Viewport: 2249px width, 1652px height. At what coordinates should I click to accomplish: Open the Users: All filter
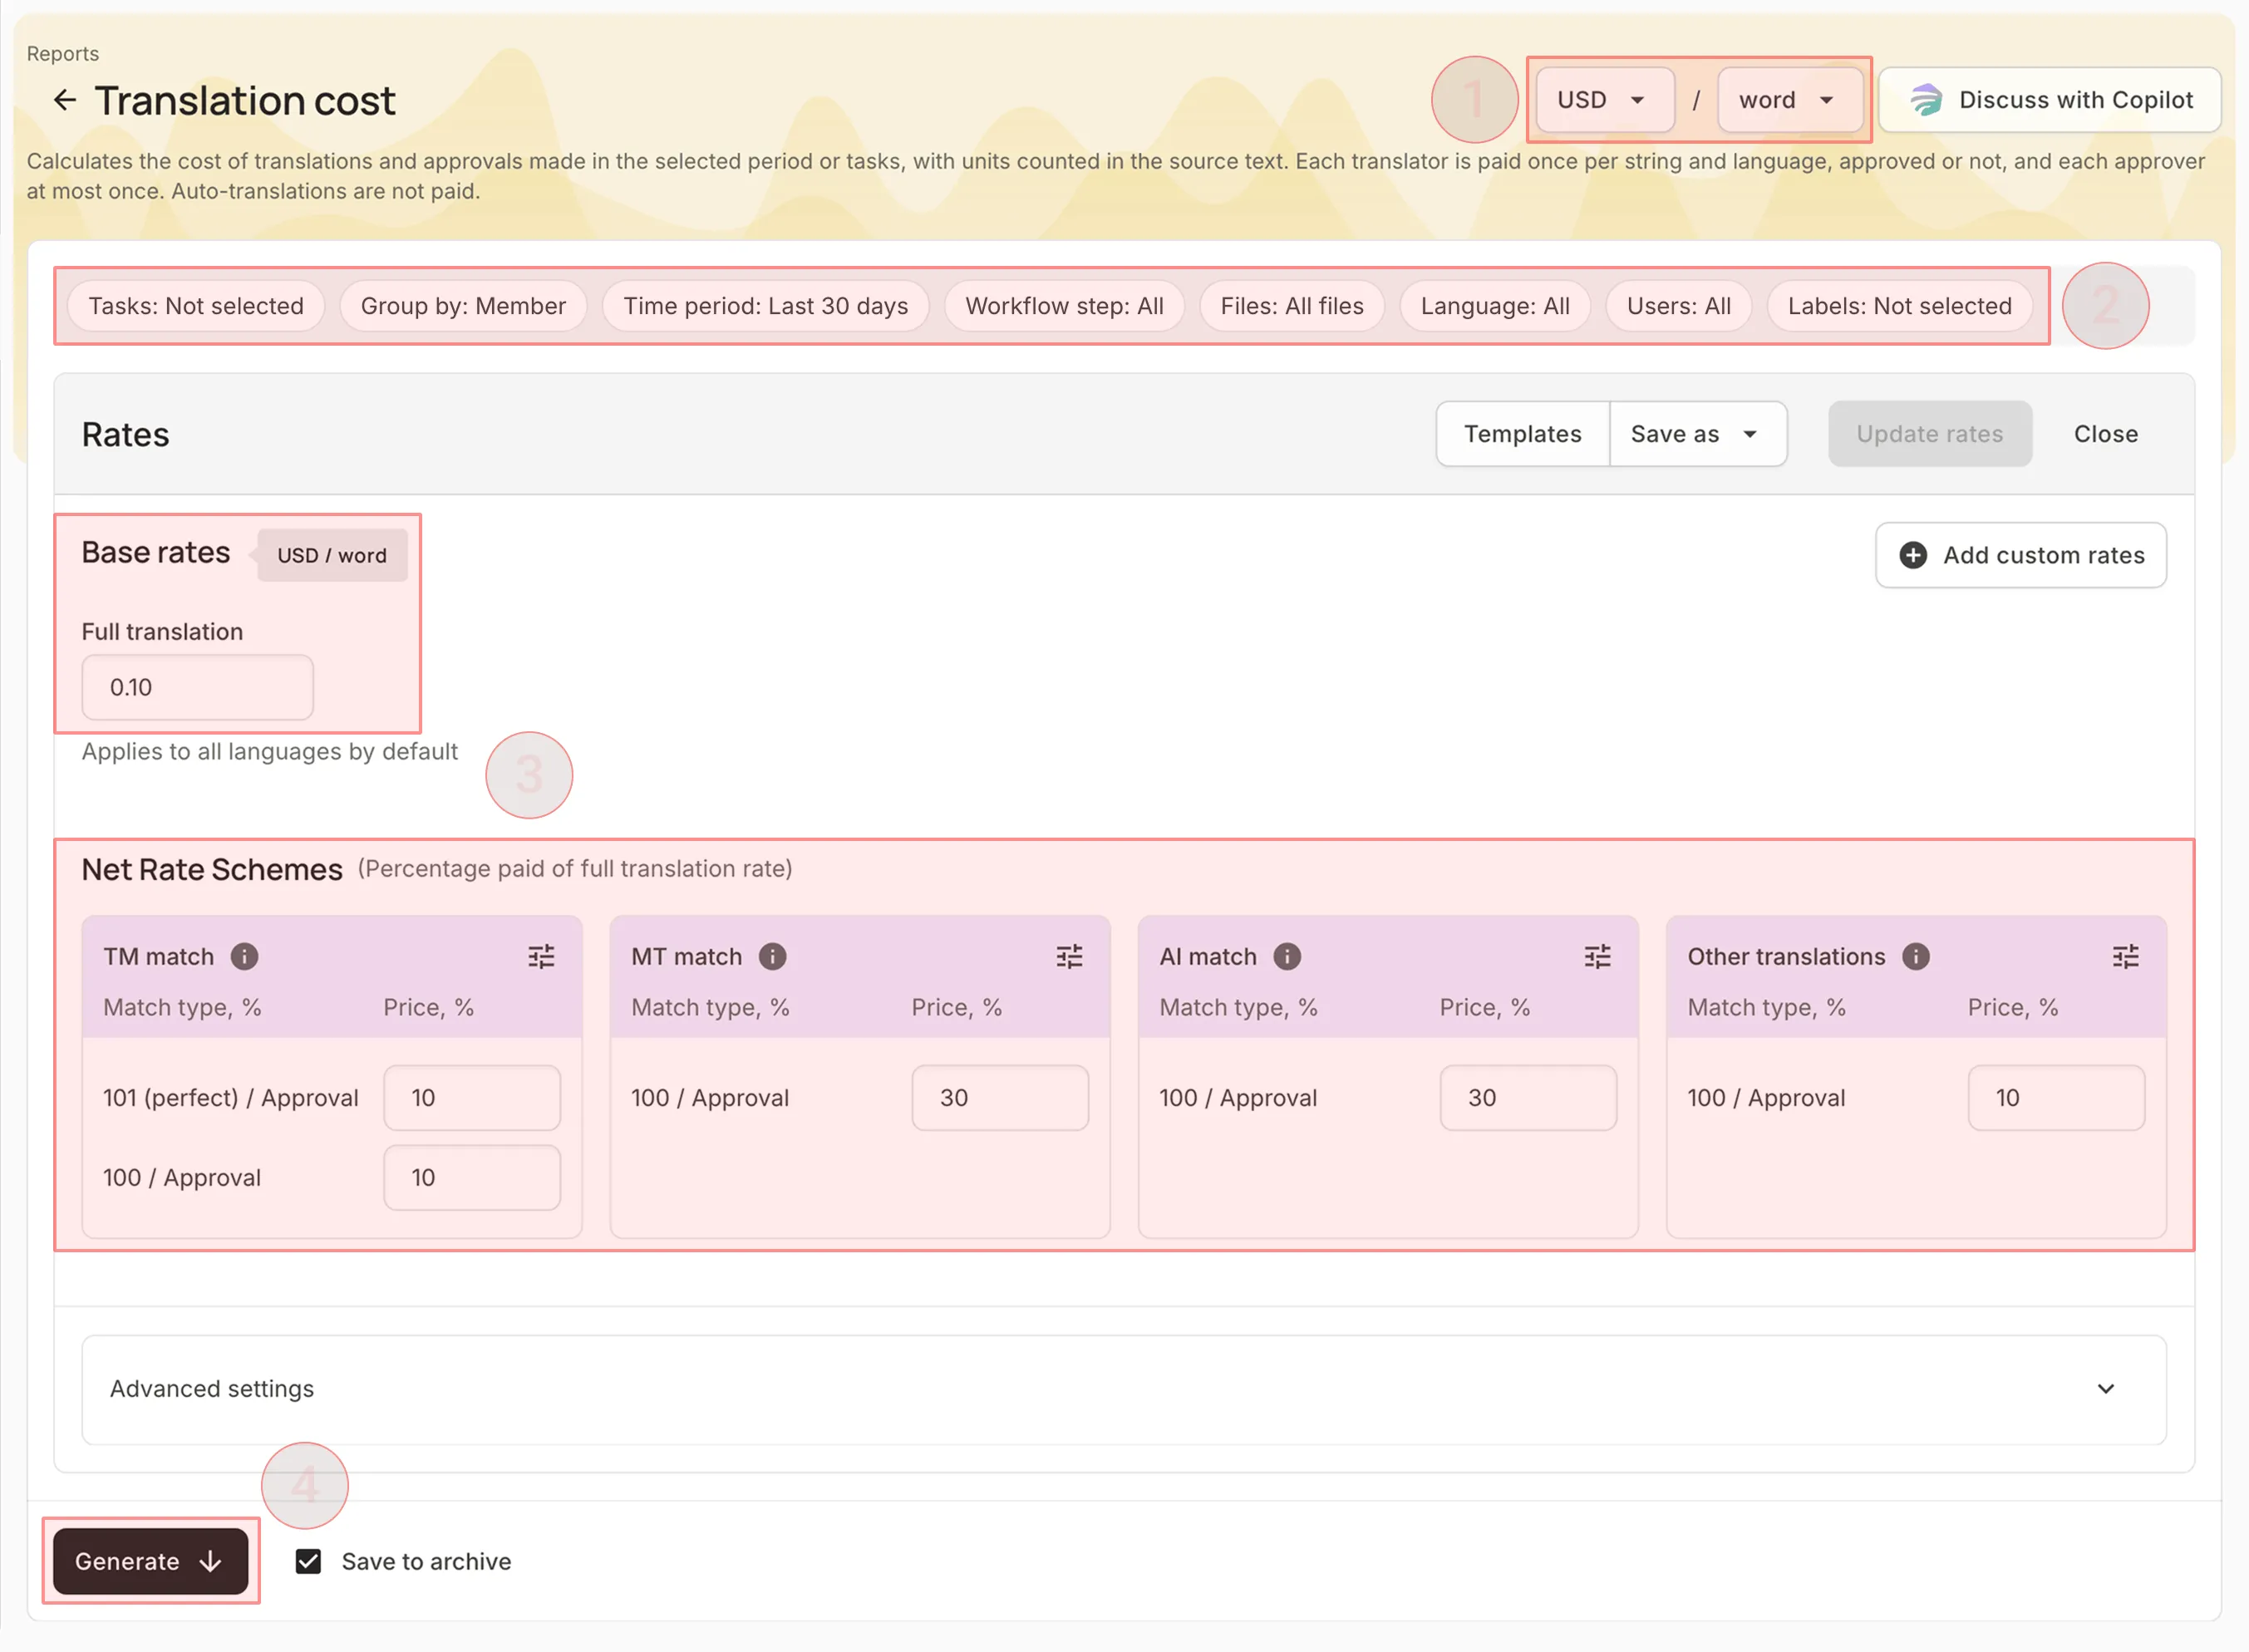pyautogui.click(x=1678, y=306)
